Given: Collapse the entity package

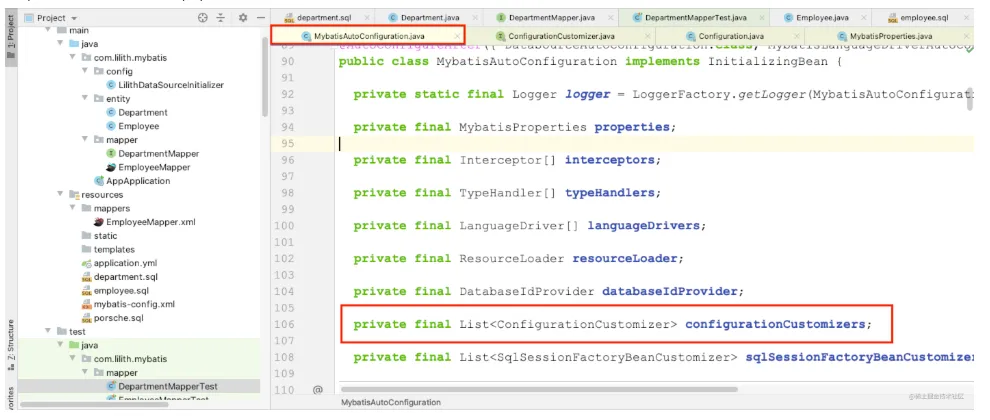Looking at the screenshot, I should point(85,99).
